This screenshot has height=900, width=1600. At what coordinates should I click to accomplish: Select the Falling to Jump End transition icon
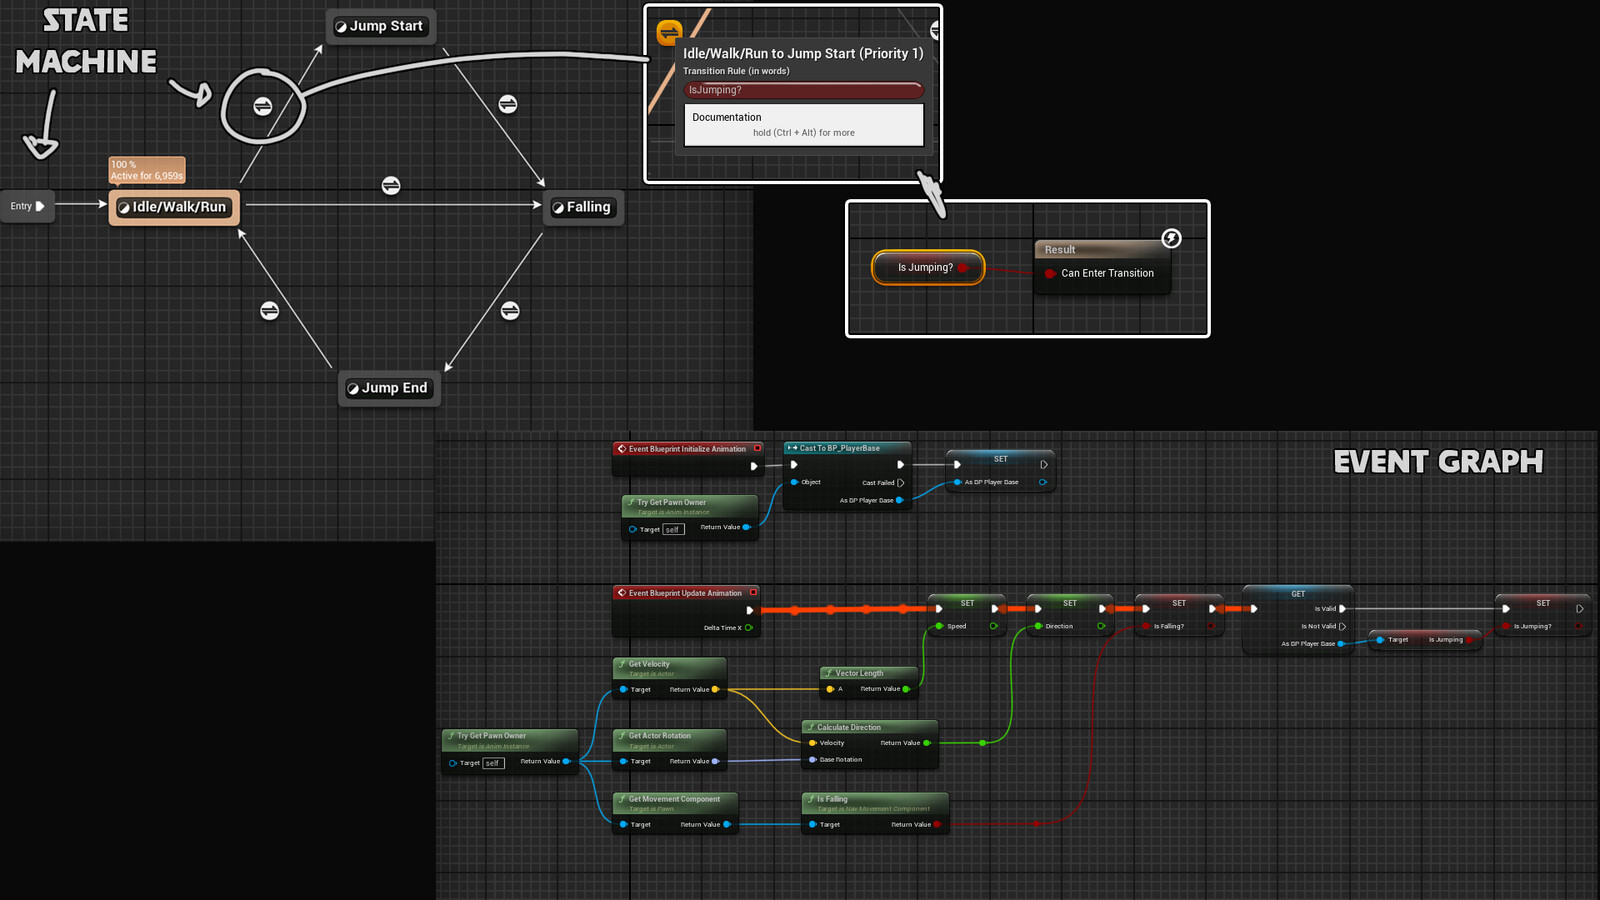[x=510, y=311]
